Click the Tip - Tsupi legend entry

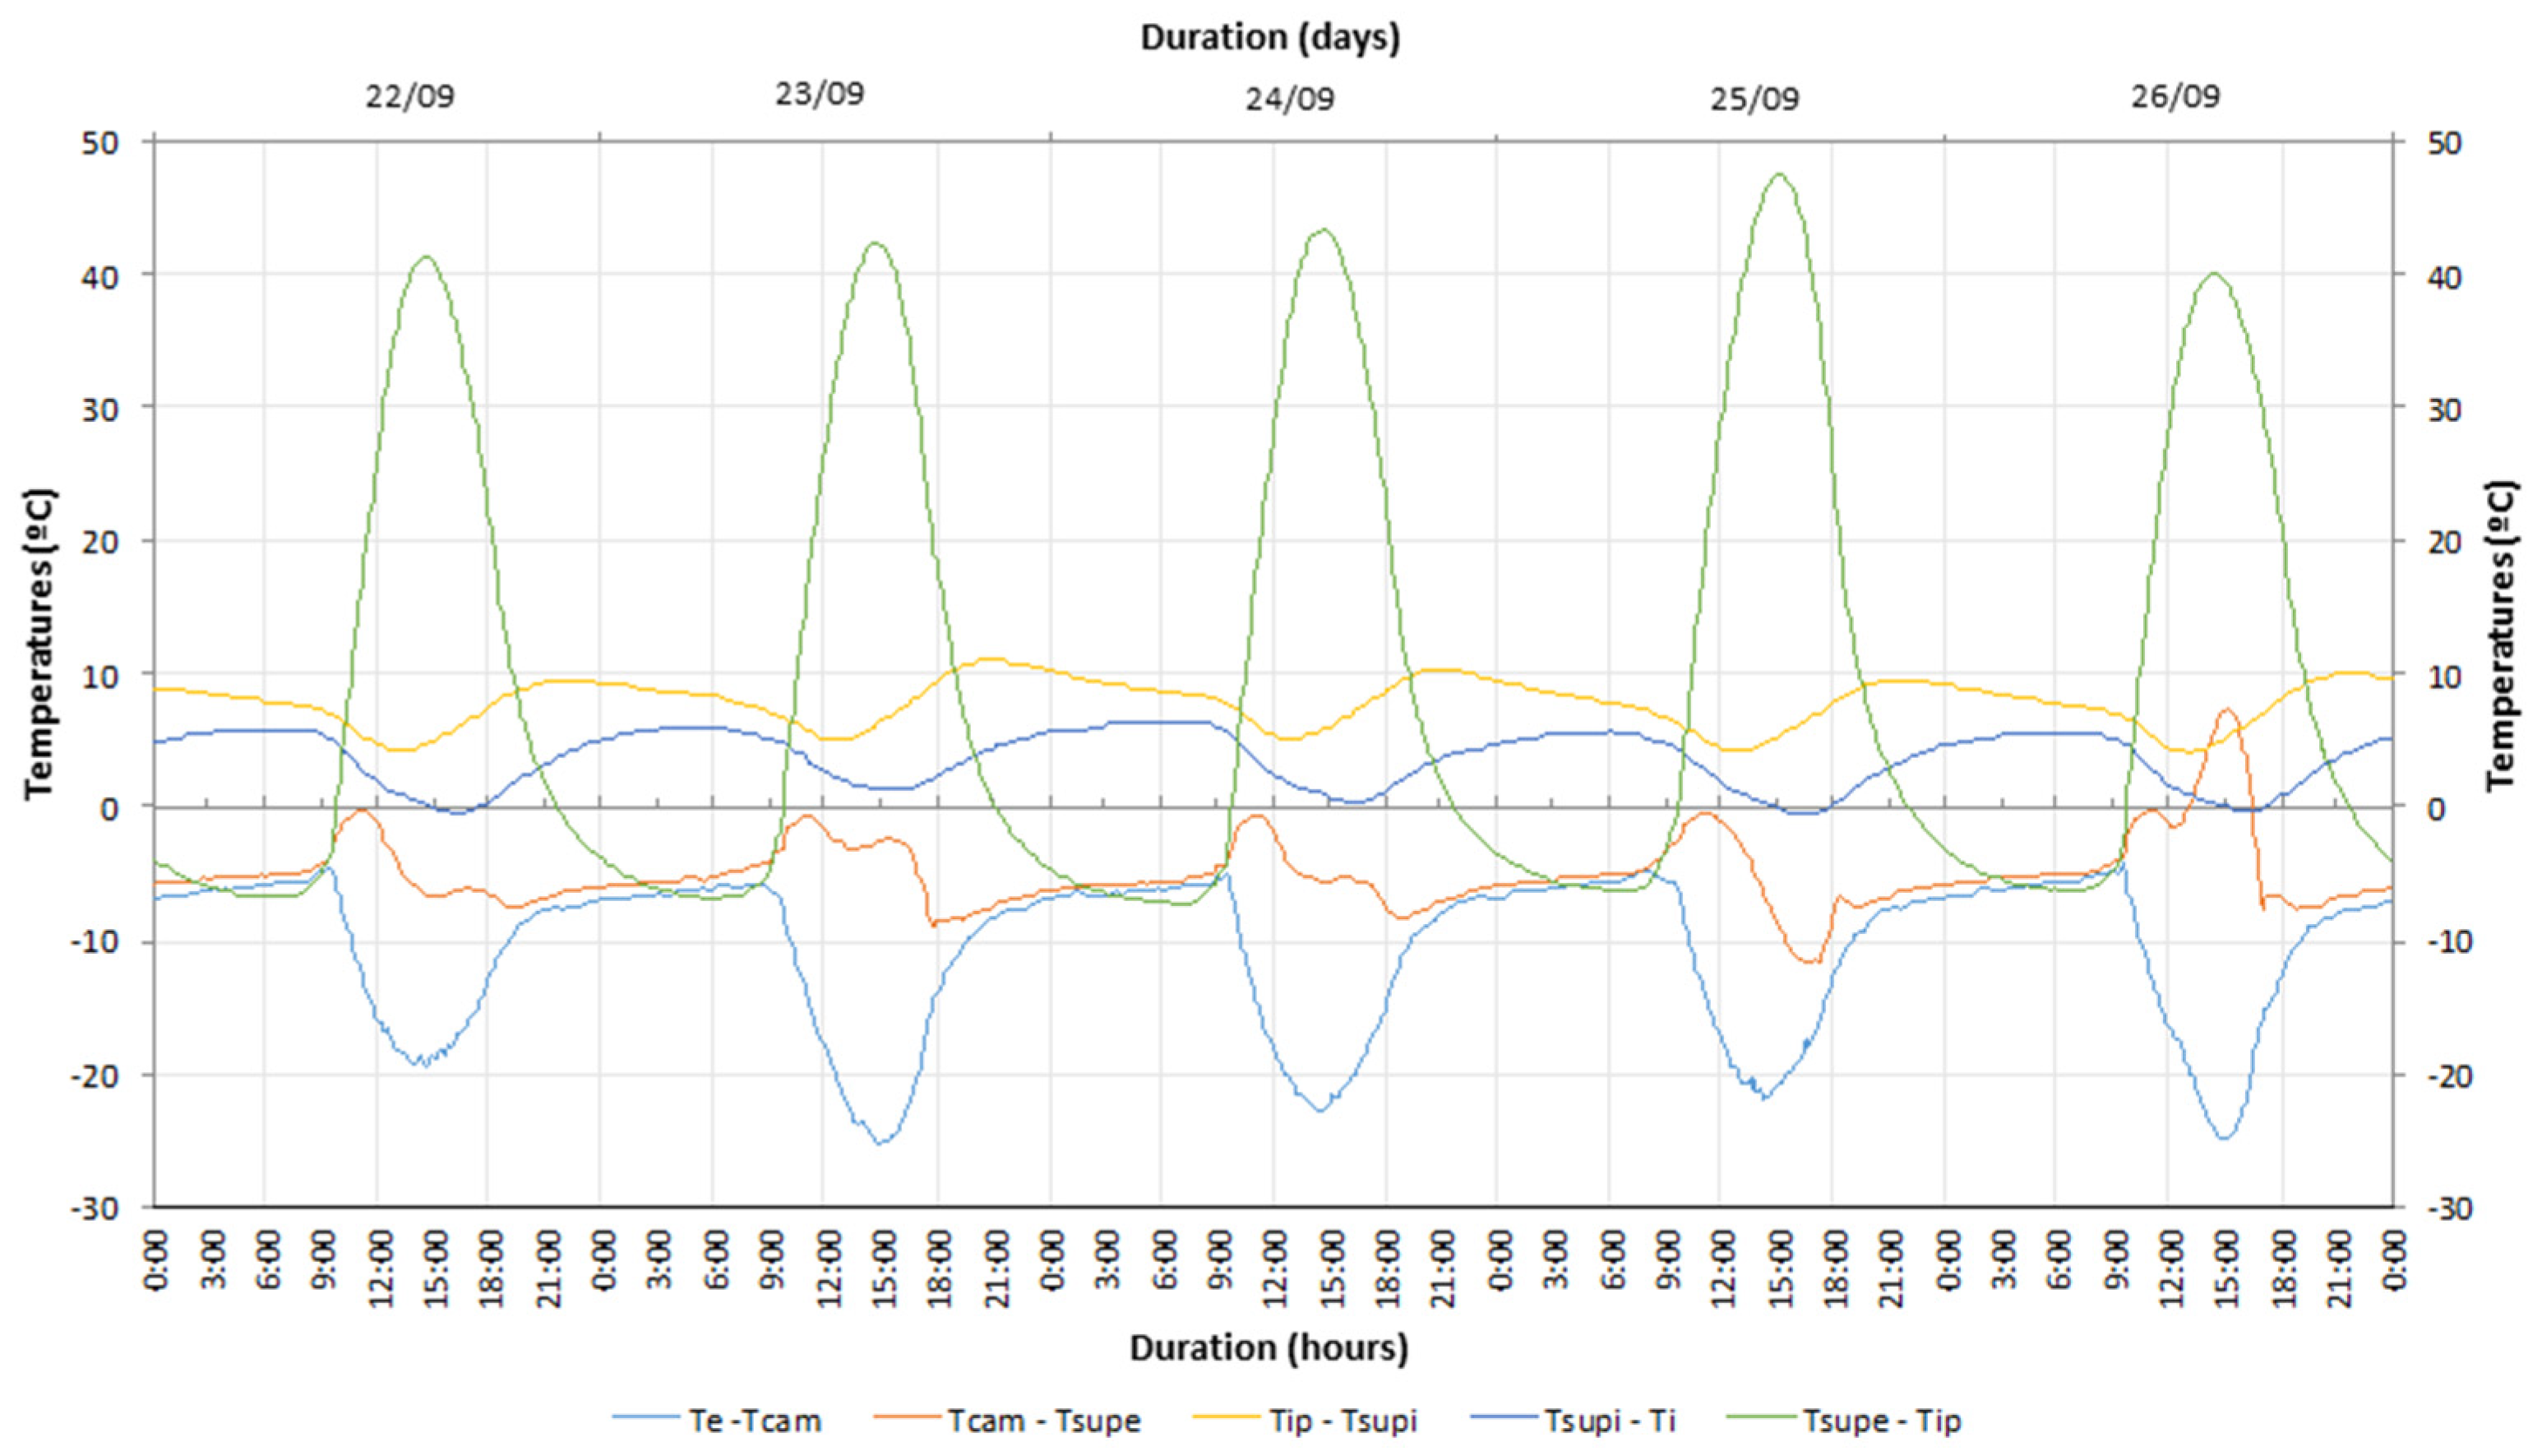[x=1342, y=1420]
